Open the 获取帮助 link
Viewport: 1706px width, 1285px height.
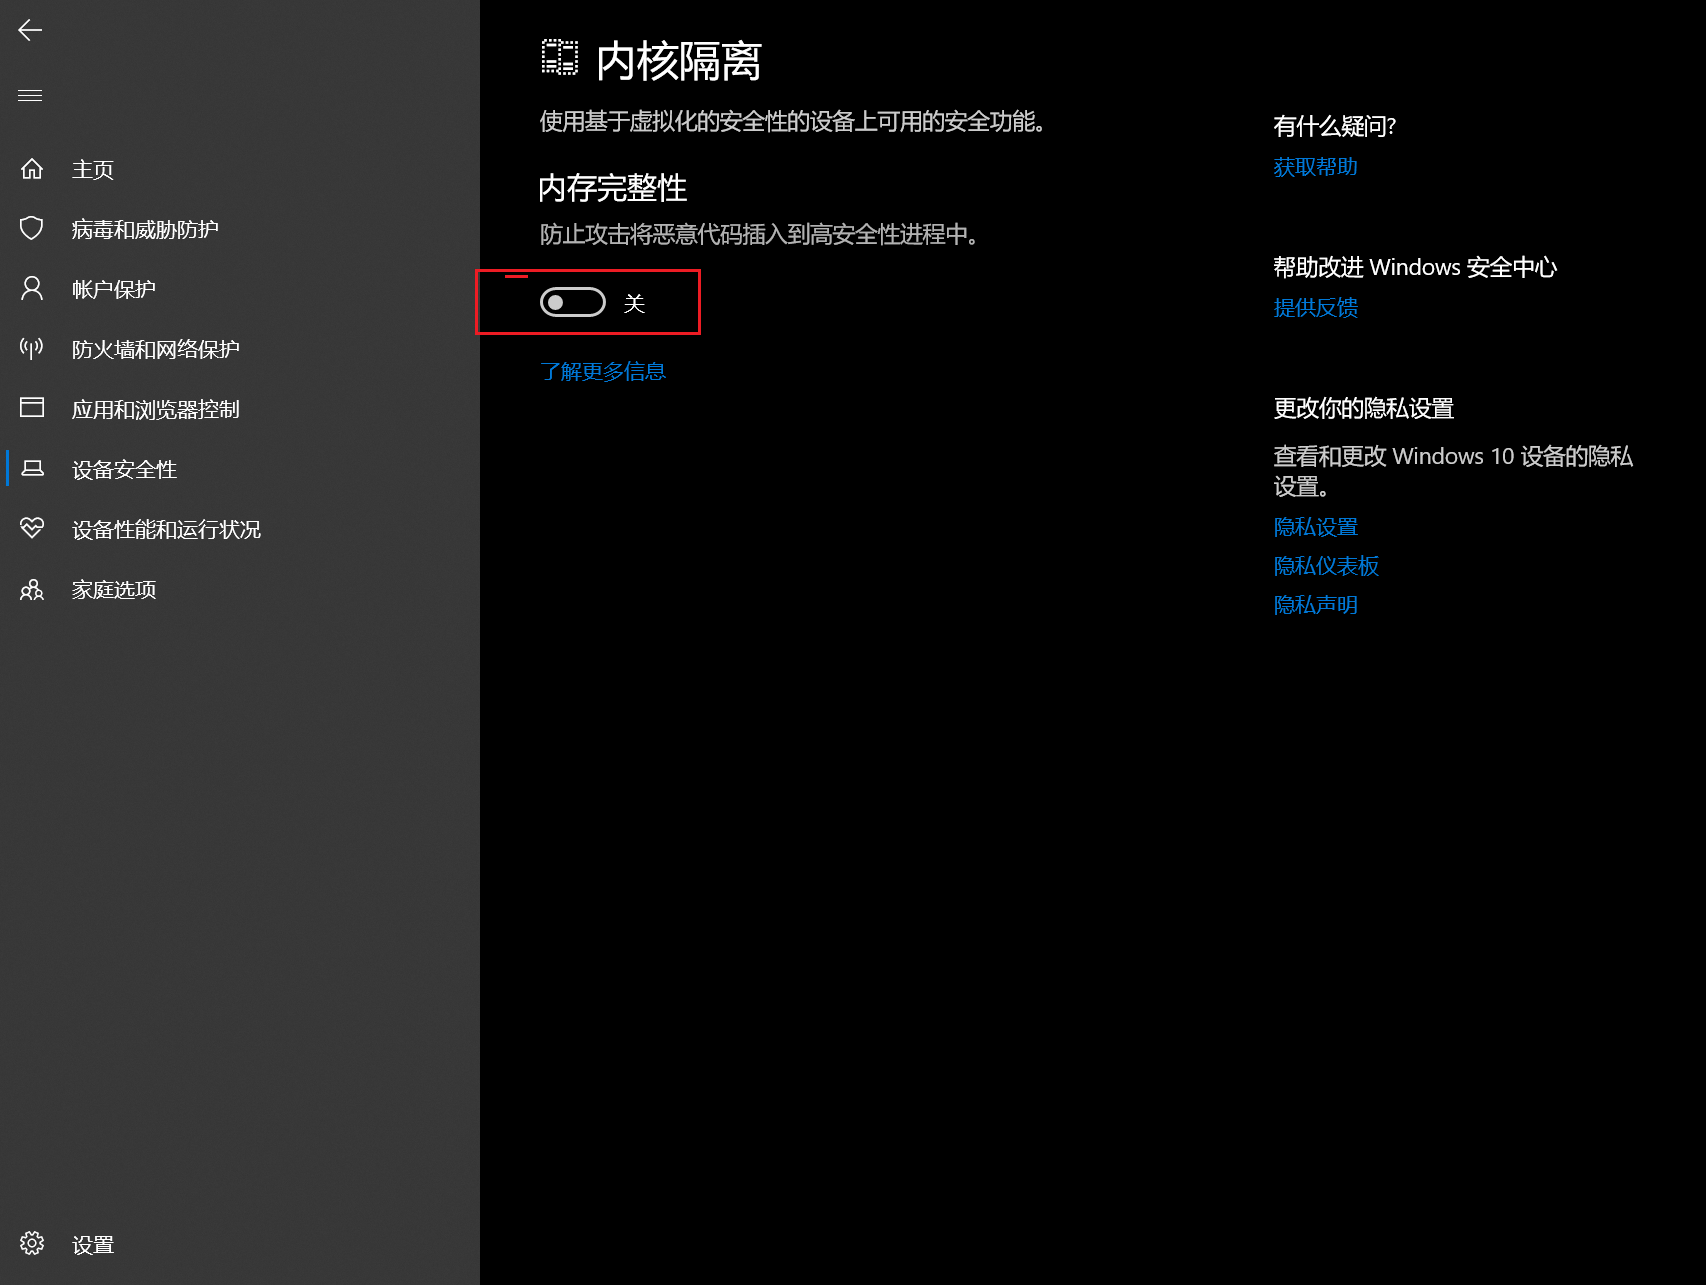click(x=1314, y=166)
